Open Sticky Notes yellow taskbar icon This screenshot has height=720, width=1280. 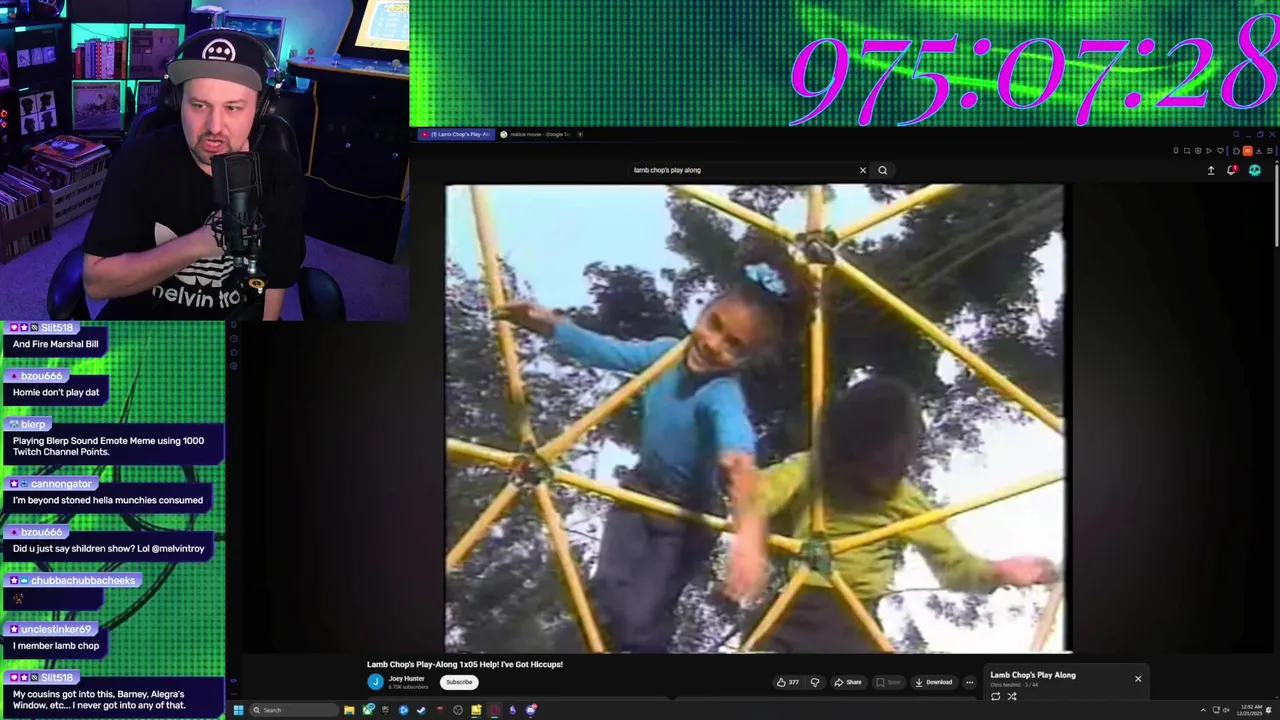click(476, 710)
